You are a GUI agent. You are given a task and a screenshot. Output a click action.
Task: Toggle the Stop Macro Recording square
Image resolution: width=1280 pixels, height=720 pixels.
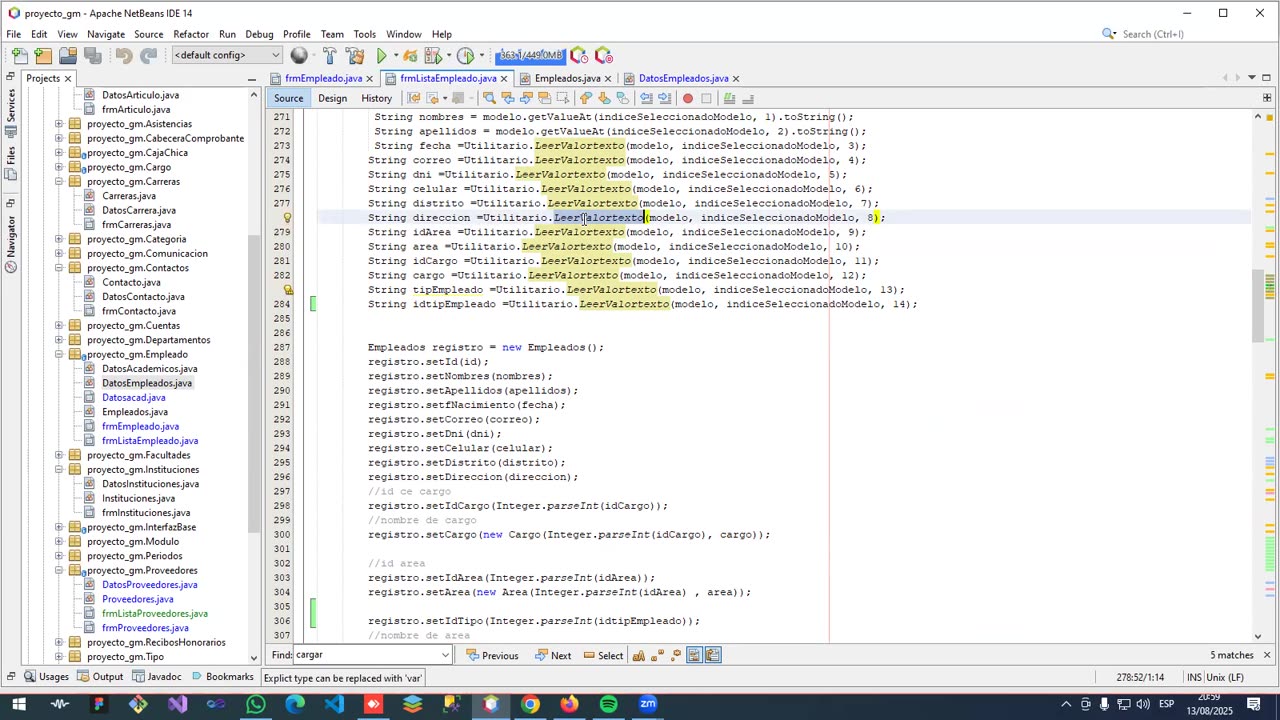[706, 98]
